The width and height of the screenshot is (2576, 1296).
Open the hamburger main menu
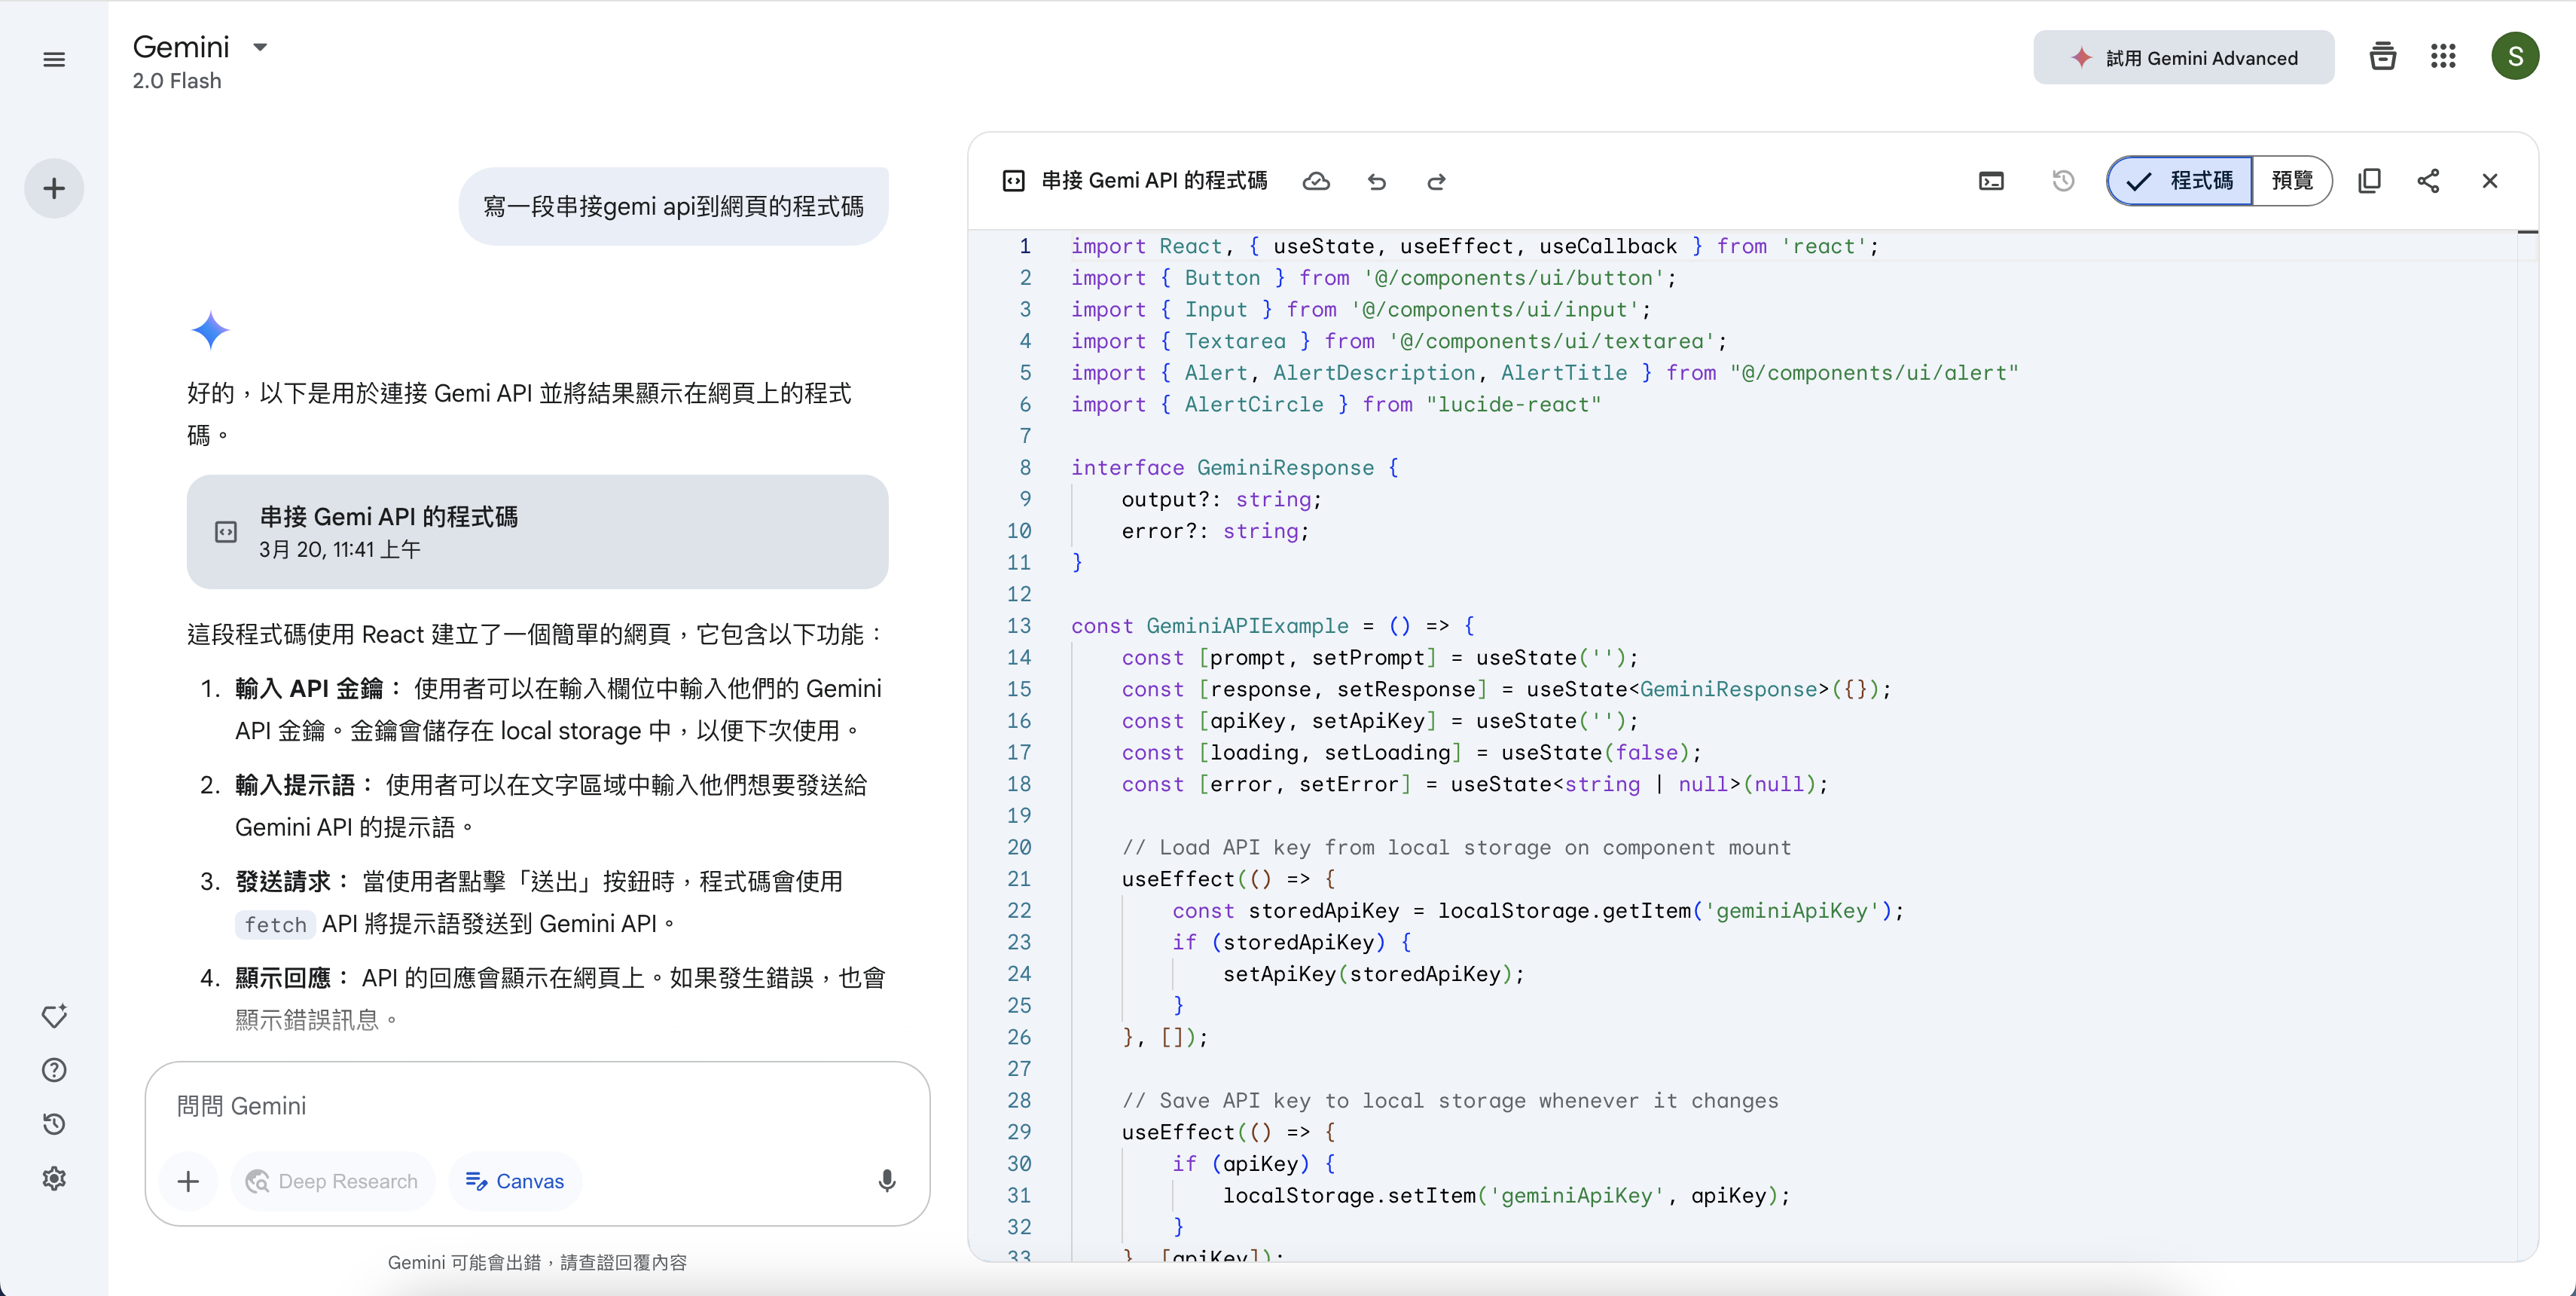pyautogui.click(x=54, y=60)
